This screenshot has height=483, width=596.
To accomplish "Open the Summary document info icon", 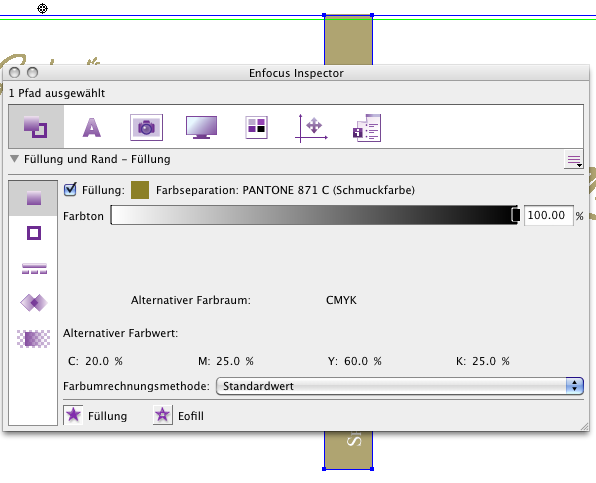I will [367, 128].
